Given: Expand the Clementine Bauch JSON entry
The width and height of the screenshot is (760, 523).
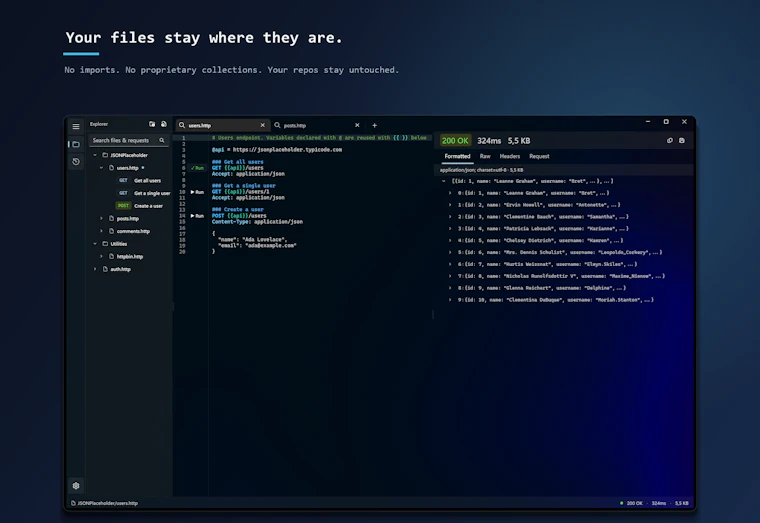Looking at the screenshot, I should (x=450, y=217).
